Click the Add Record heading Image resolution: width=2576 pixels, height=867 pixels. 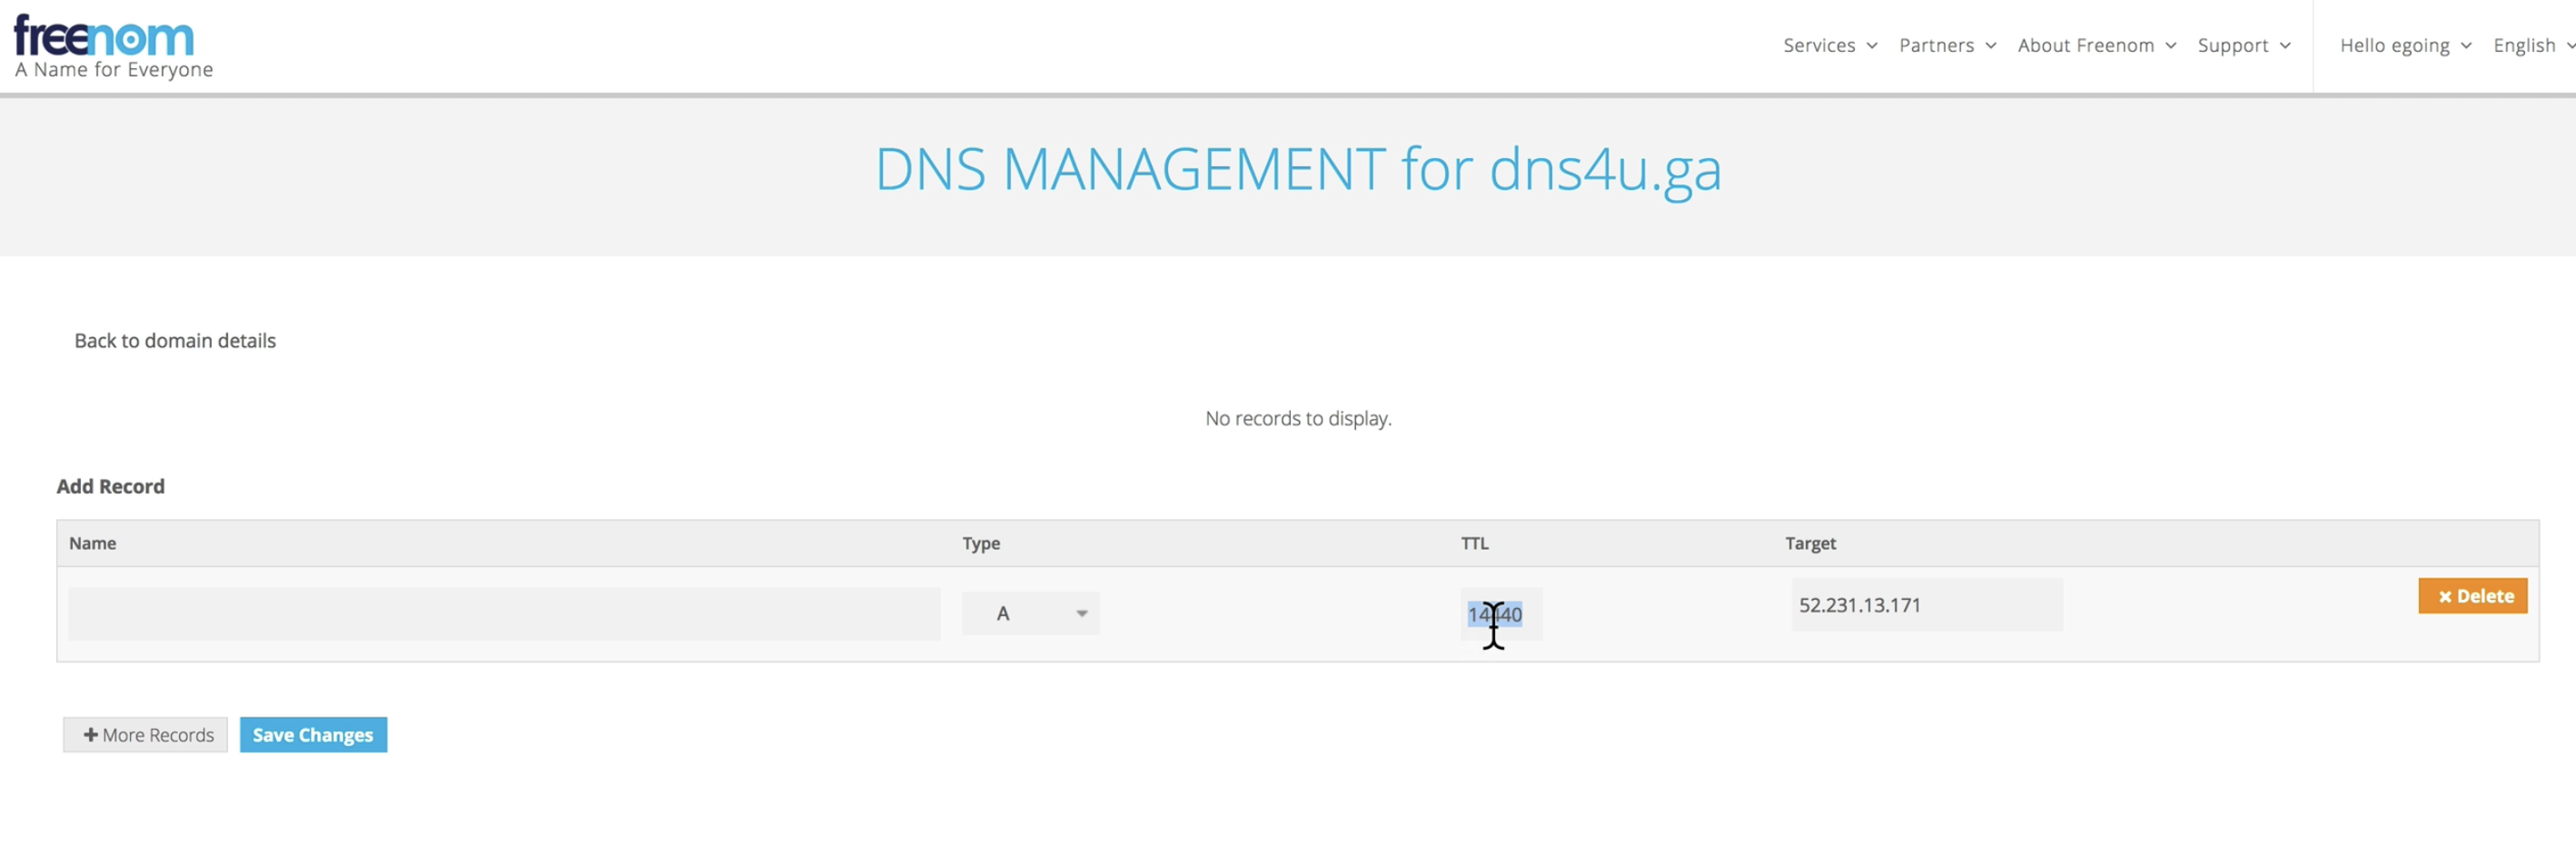click(x=110, y=487)
